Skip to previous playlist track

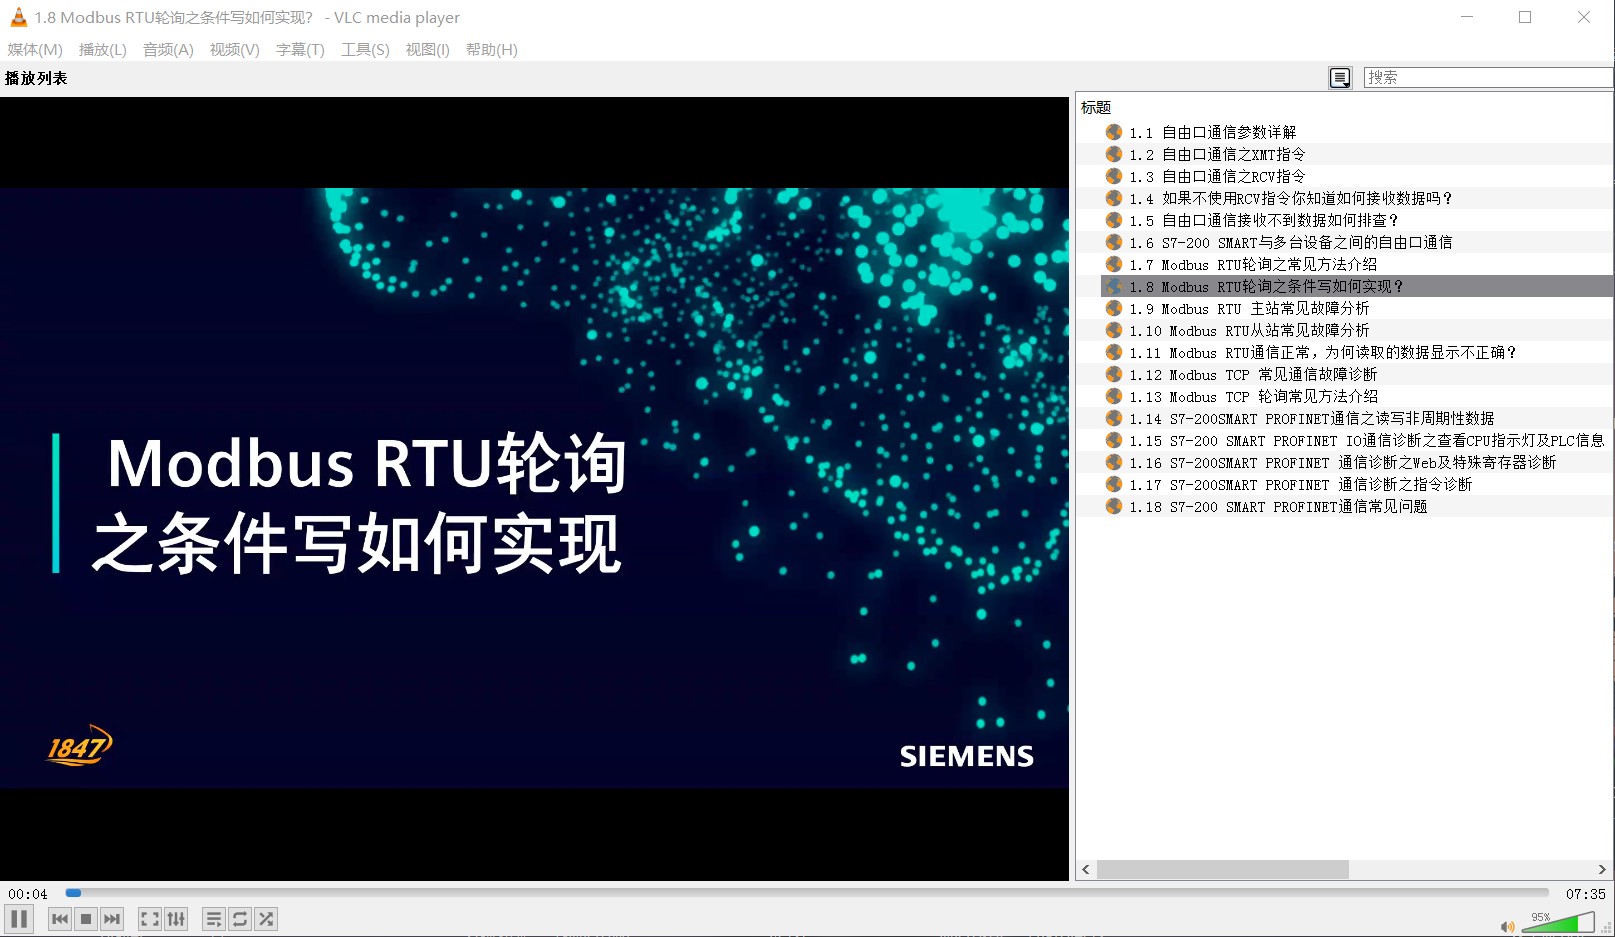pos(60,919)
